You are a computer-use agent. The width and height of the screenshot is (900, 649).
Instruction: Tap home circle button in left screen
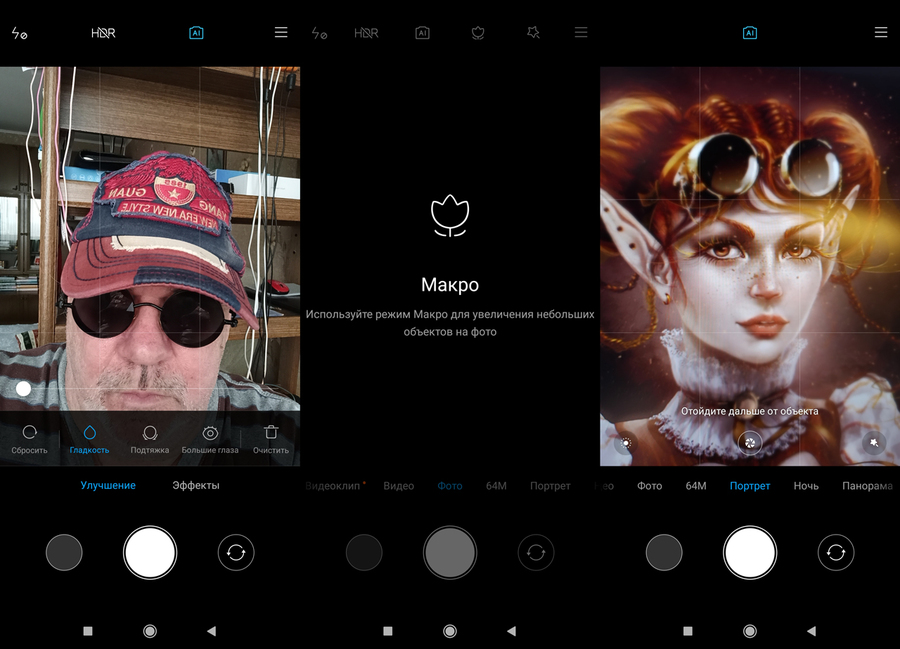tap(150, 631)
